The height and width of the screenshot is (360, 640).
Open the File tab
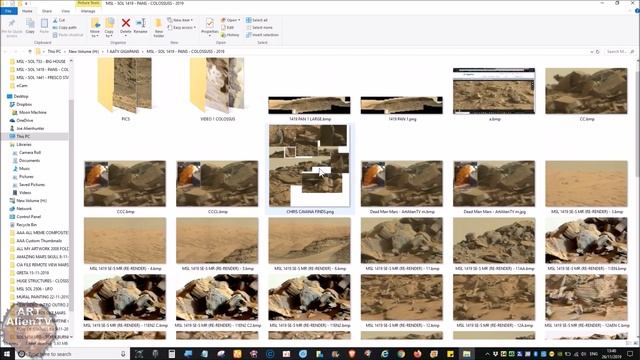click(8, 11)
